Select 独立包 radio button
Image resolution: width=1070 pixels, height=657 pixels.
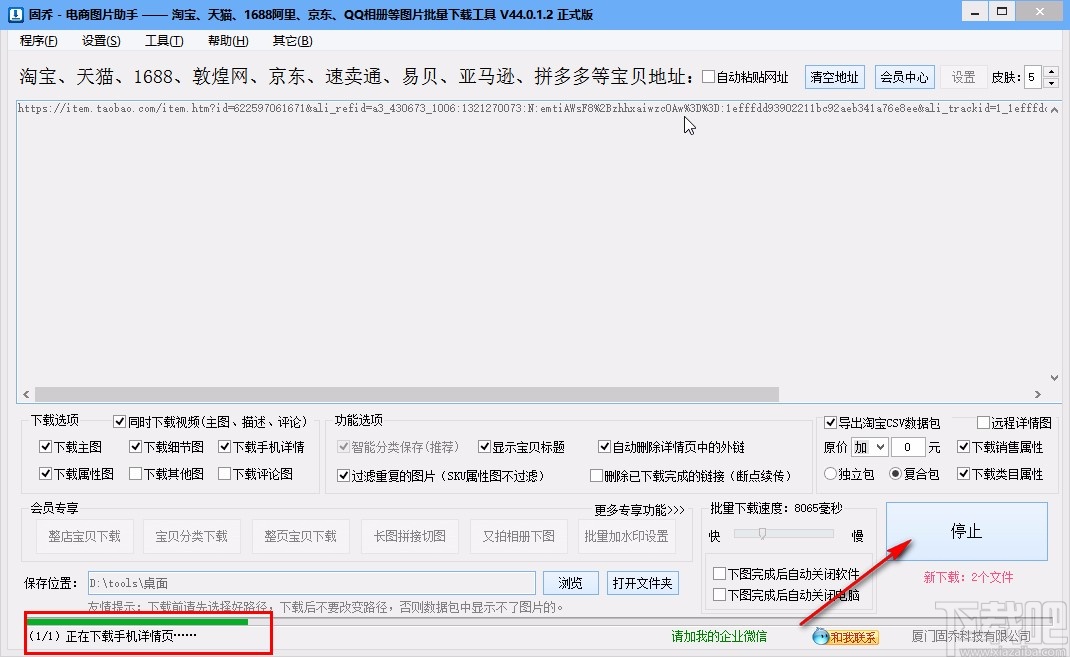click(830, 473)
